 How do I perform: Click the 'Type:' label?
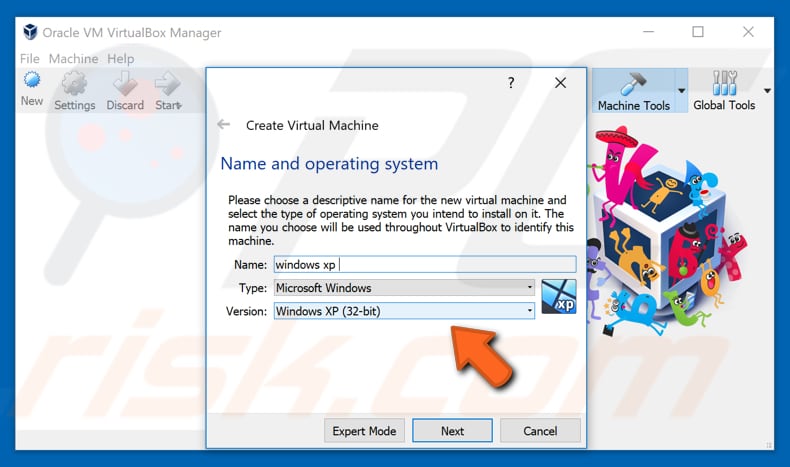point(253,288)
